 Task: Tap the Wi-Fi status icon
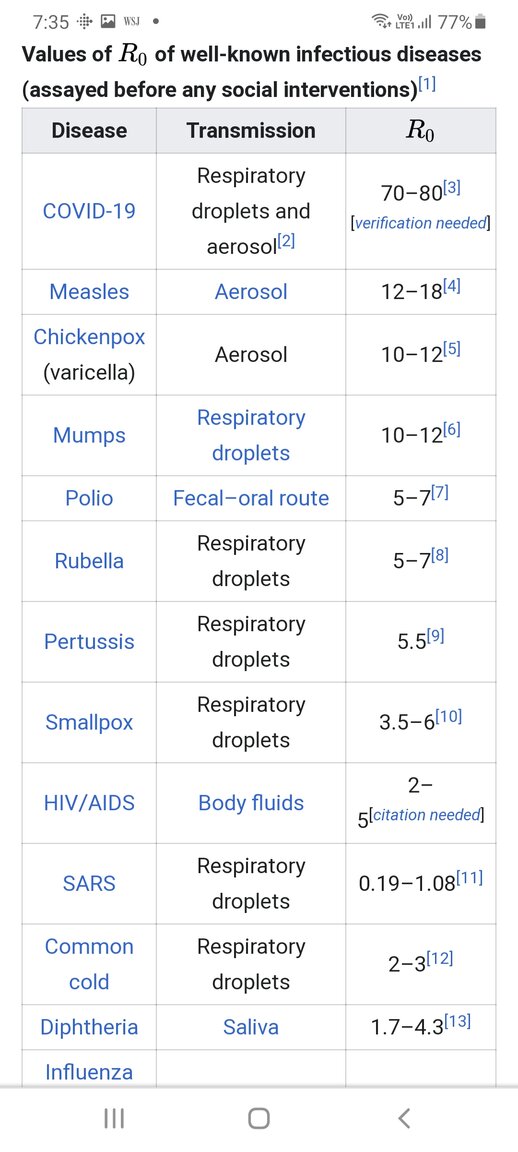coord(380,21)
